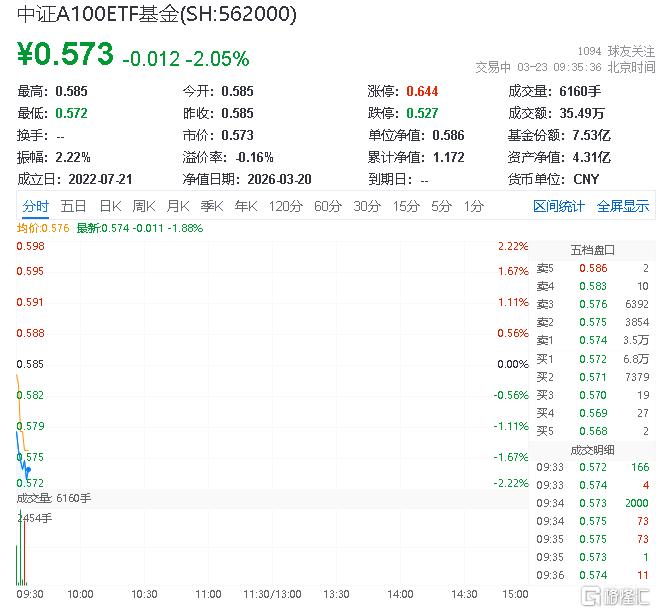656x613 pixels.
Task: Select the 30分 chart tab
Action: pyautogui.click(x=367, y=206)
